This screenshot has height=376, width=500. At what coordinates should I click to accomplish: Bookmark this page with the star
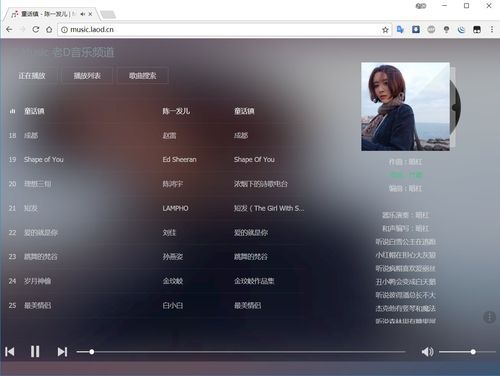[x=385, y=30]
